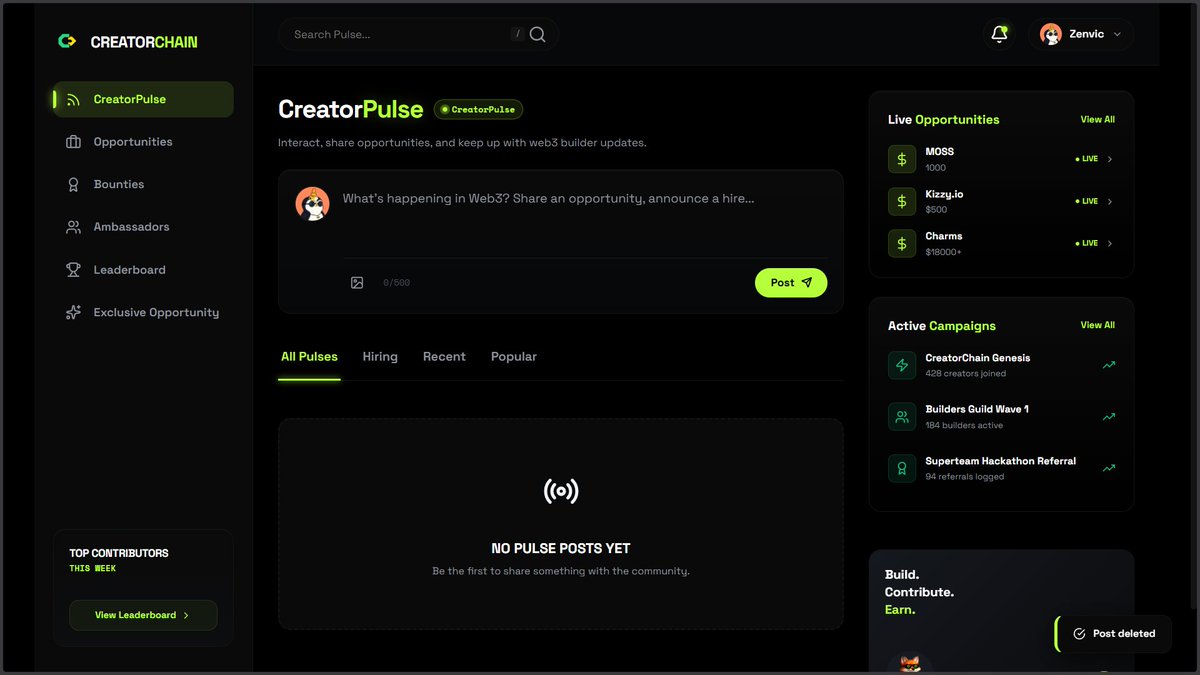Click the LIVE status on Kizzy.io
The image size is (1200, 675).
point(1087,201)
